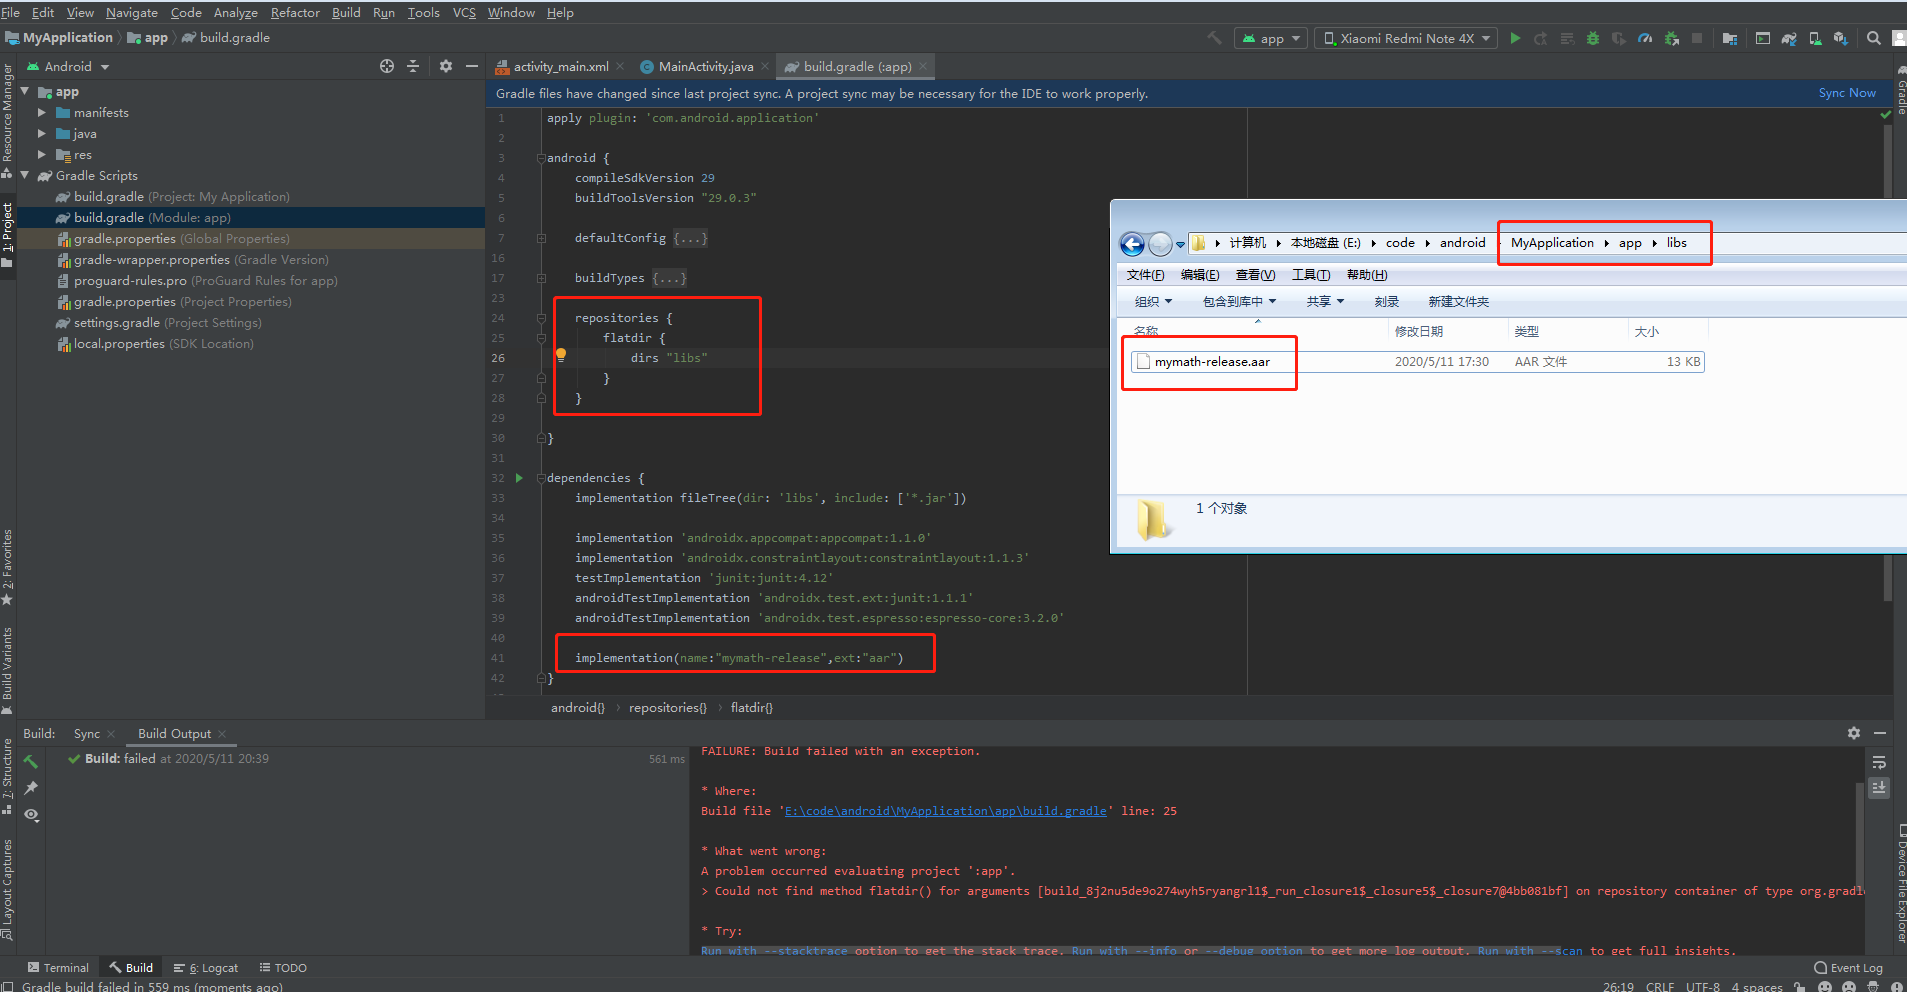Click the CRLF line separator in status bar
The image size is (1907, 992).
(1660, 986)
